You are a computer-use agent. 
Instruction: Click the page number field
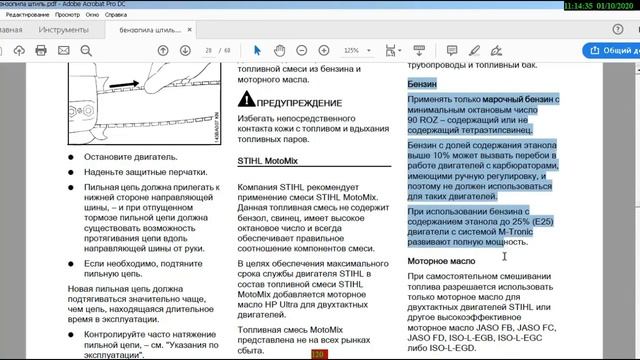tap(209, 51)
